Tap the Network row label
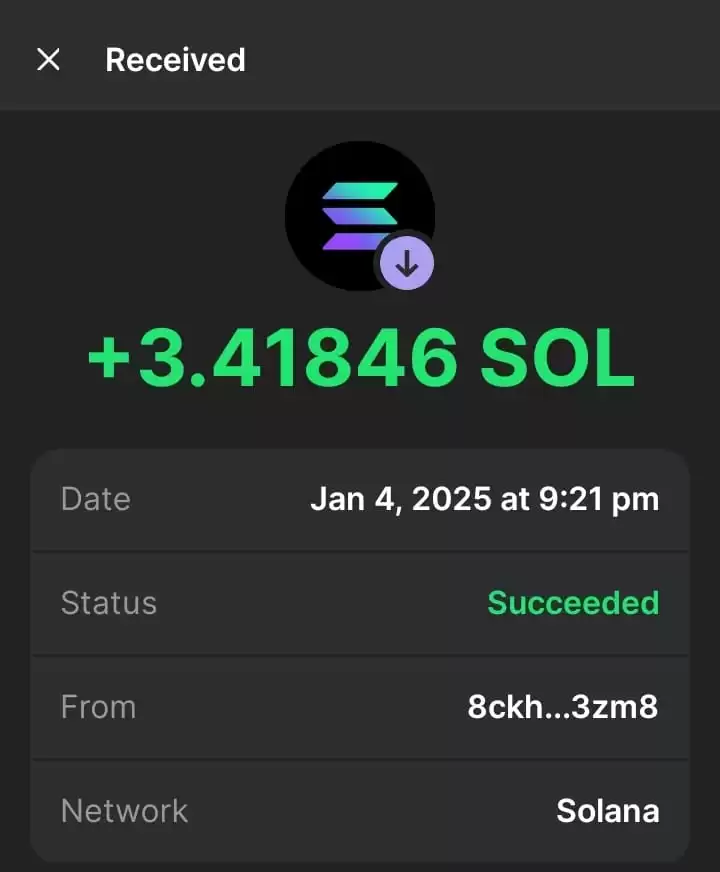The height and width of the screenshot is (872, 720). point(124,811)
